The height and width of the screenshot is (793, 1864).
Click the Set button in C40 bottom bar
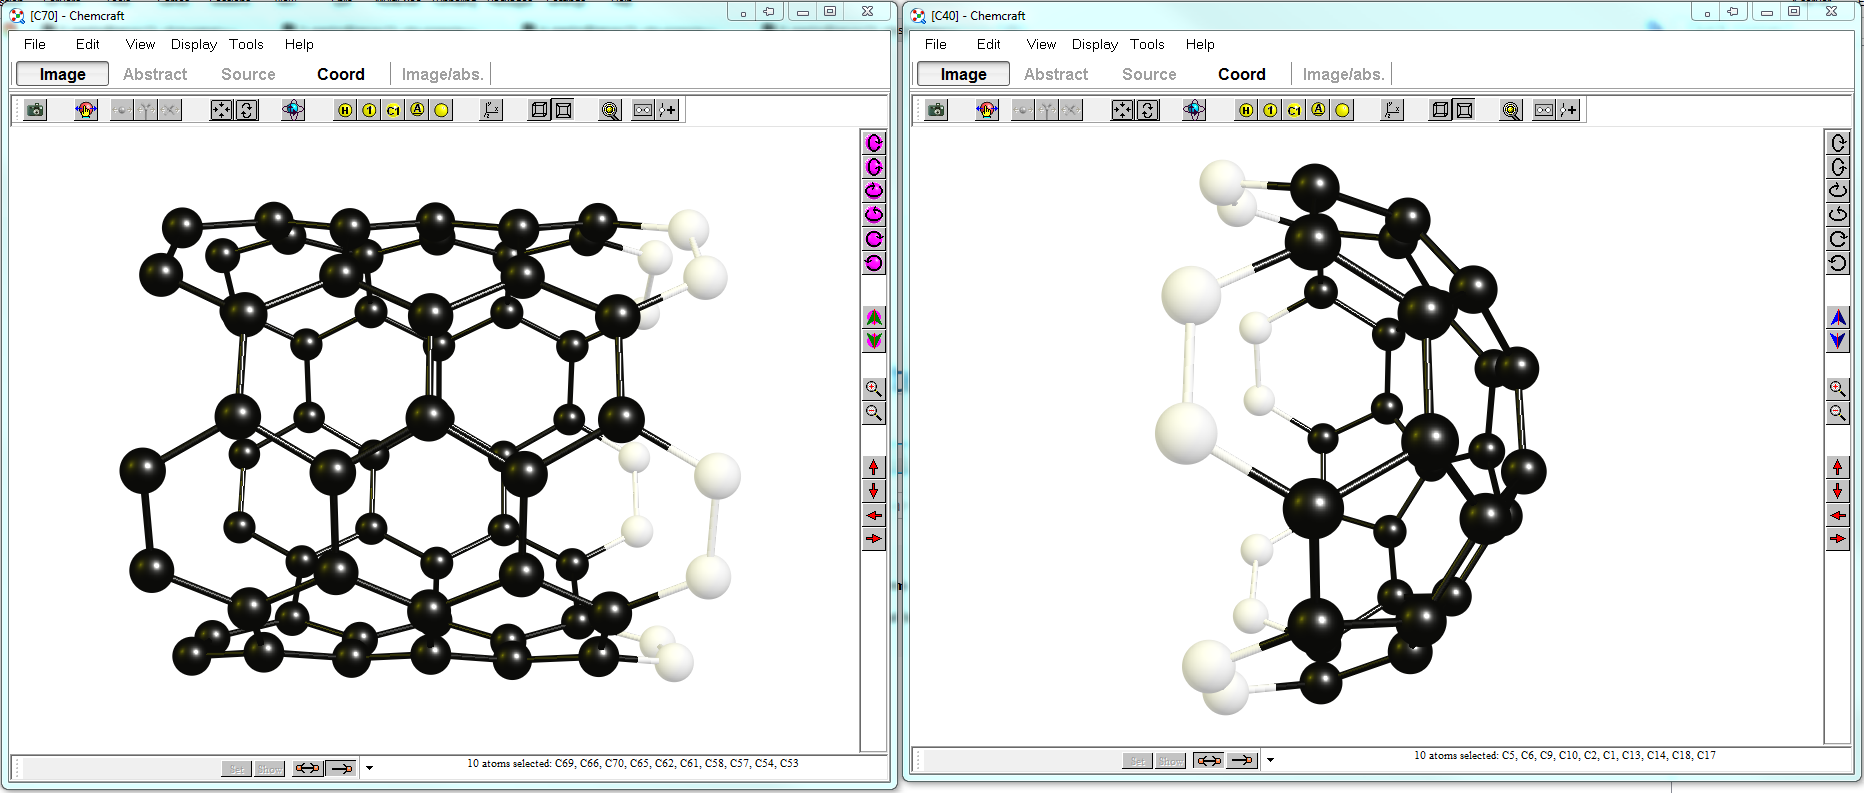point(1138,760)
